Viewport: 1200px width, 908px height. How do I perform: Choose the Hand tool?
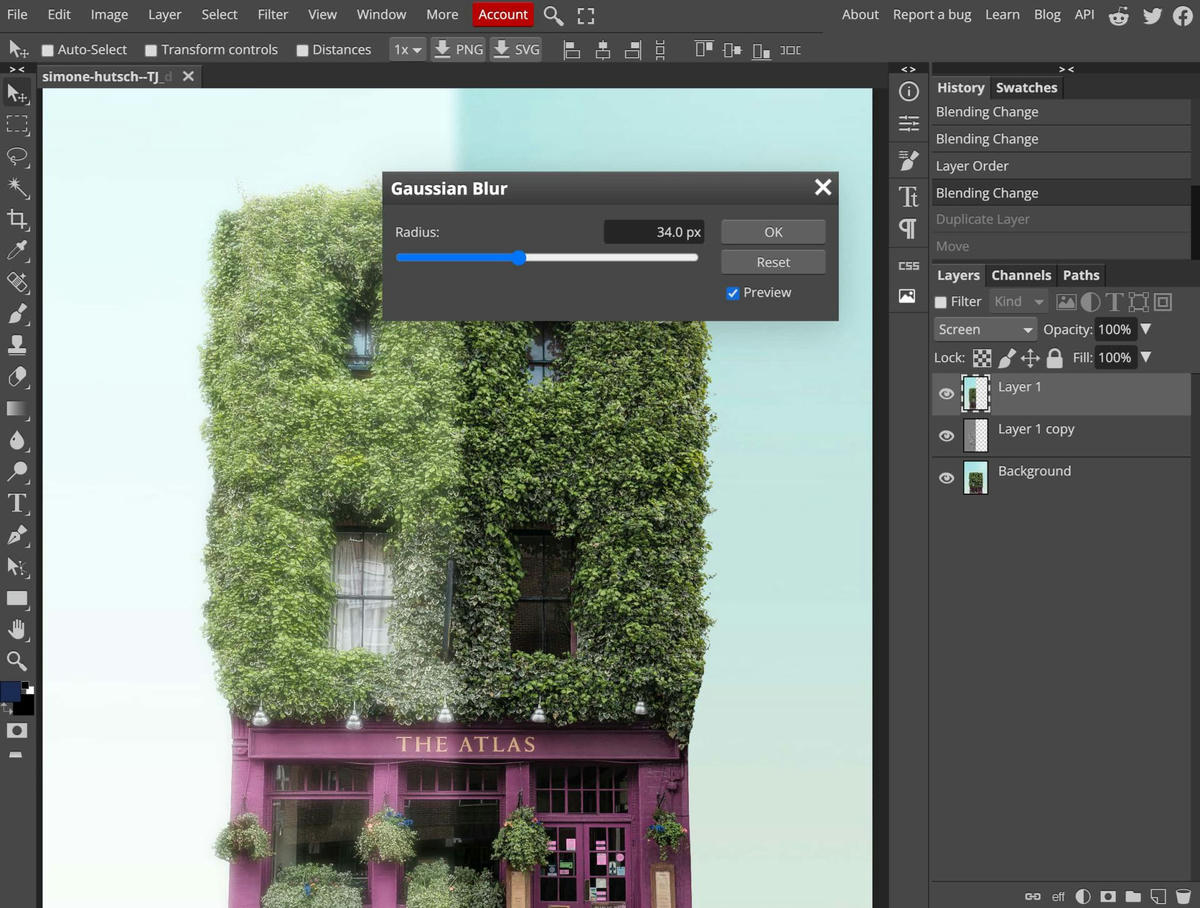(17, 629)
